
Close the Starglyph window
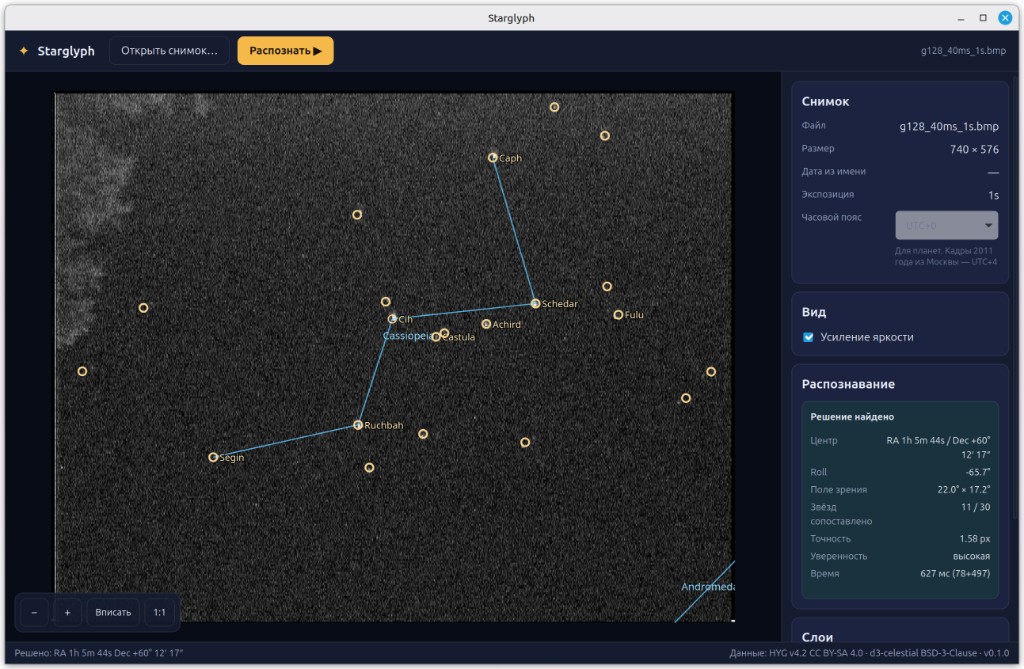[1005, 18]
